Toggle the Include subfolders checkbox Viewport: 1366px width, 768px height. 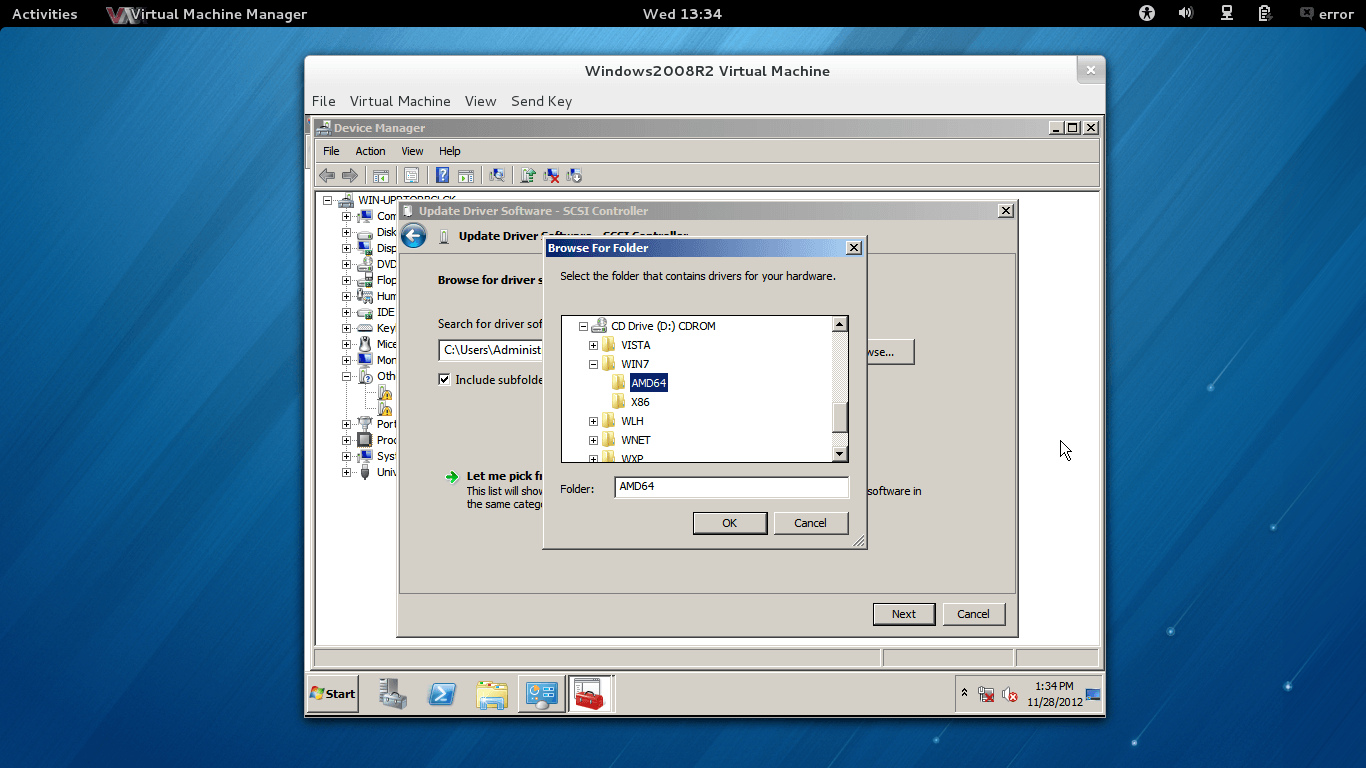[444, 380]
